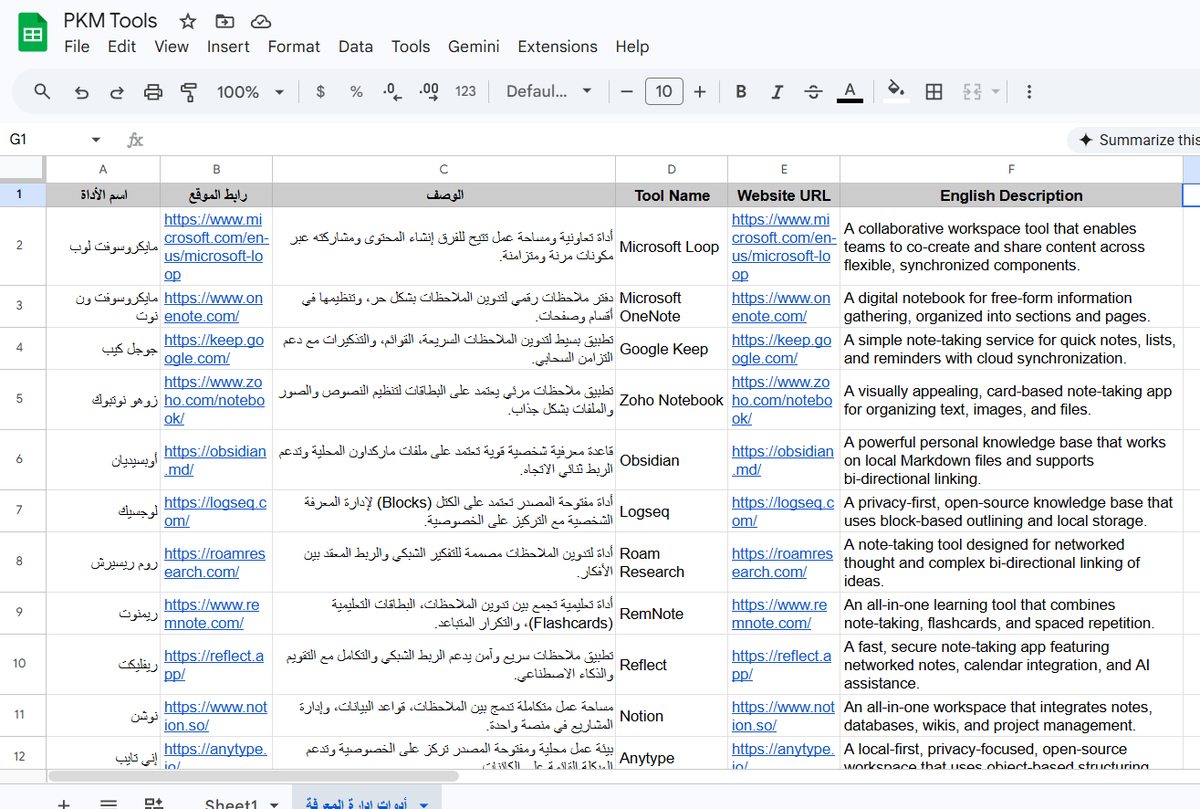Toggle bold formatting
This screenshot has height=809, width=1200.
(741, 92)
